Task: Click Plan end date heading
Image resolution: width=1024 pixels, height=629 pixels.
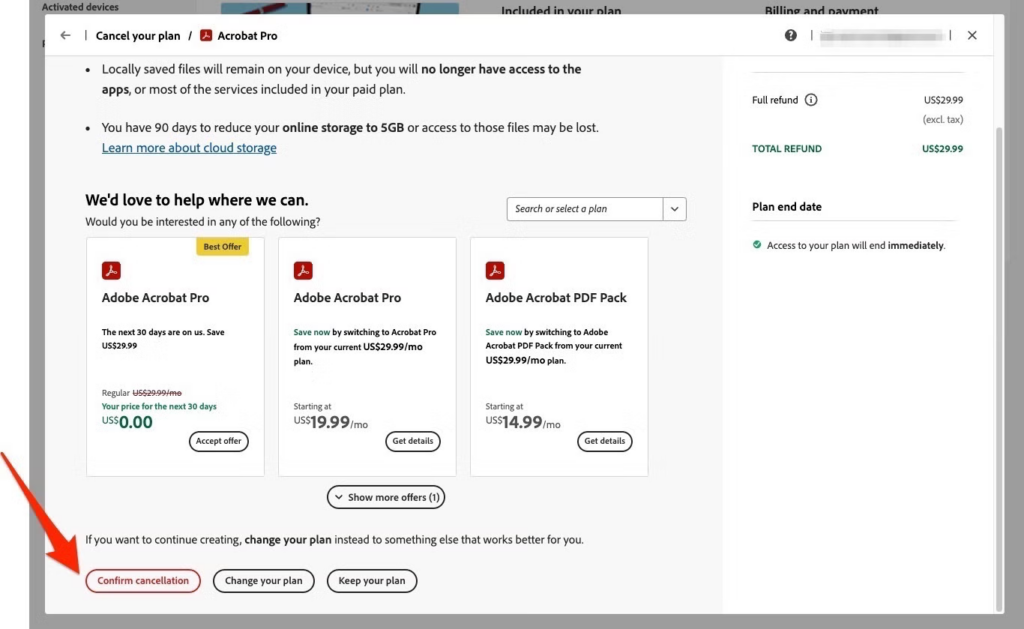Action: click(787, 206)
